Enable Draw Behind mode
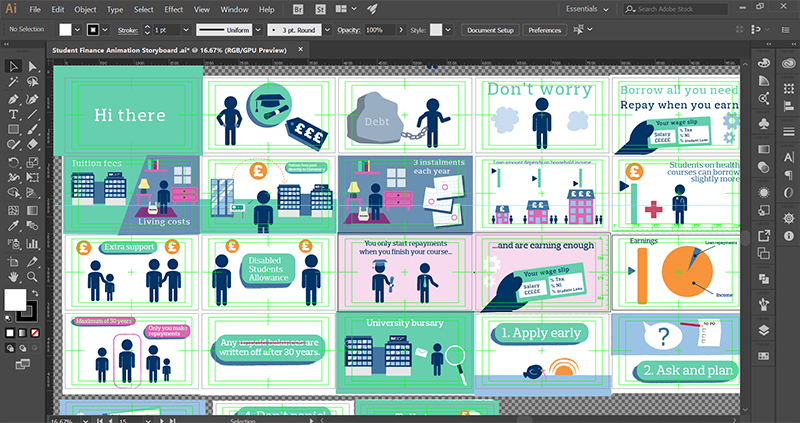Screen dimensions: 800x423 coord(22,348)
